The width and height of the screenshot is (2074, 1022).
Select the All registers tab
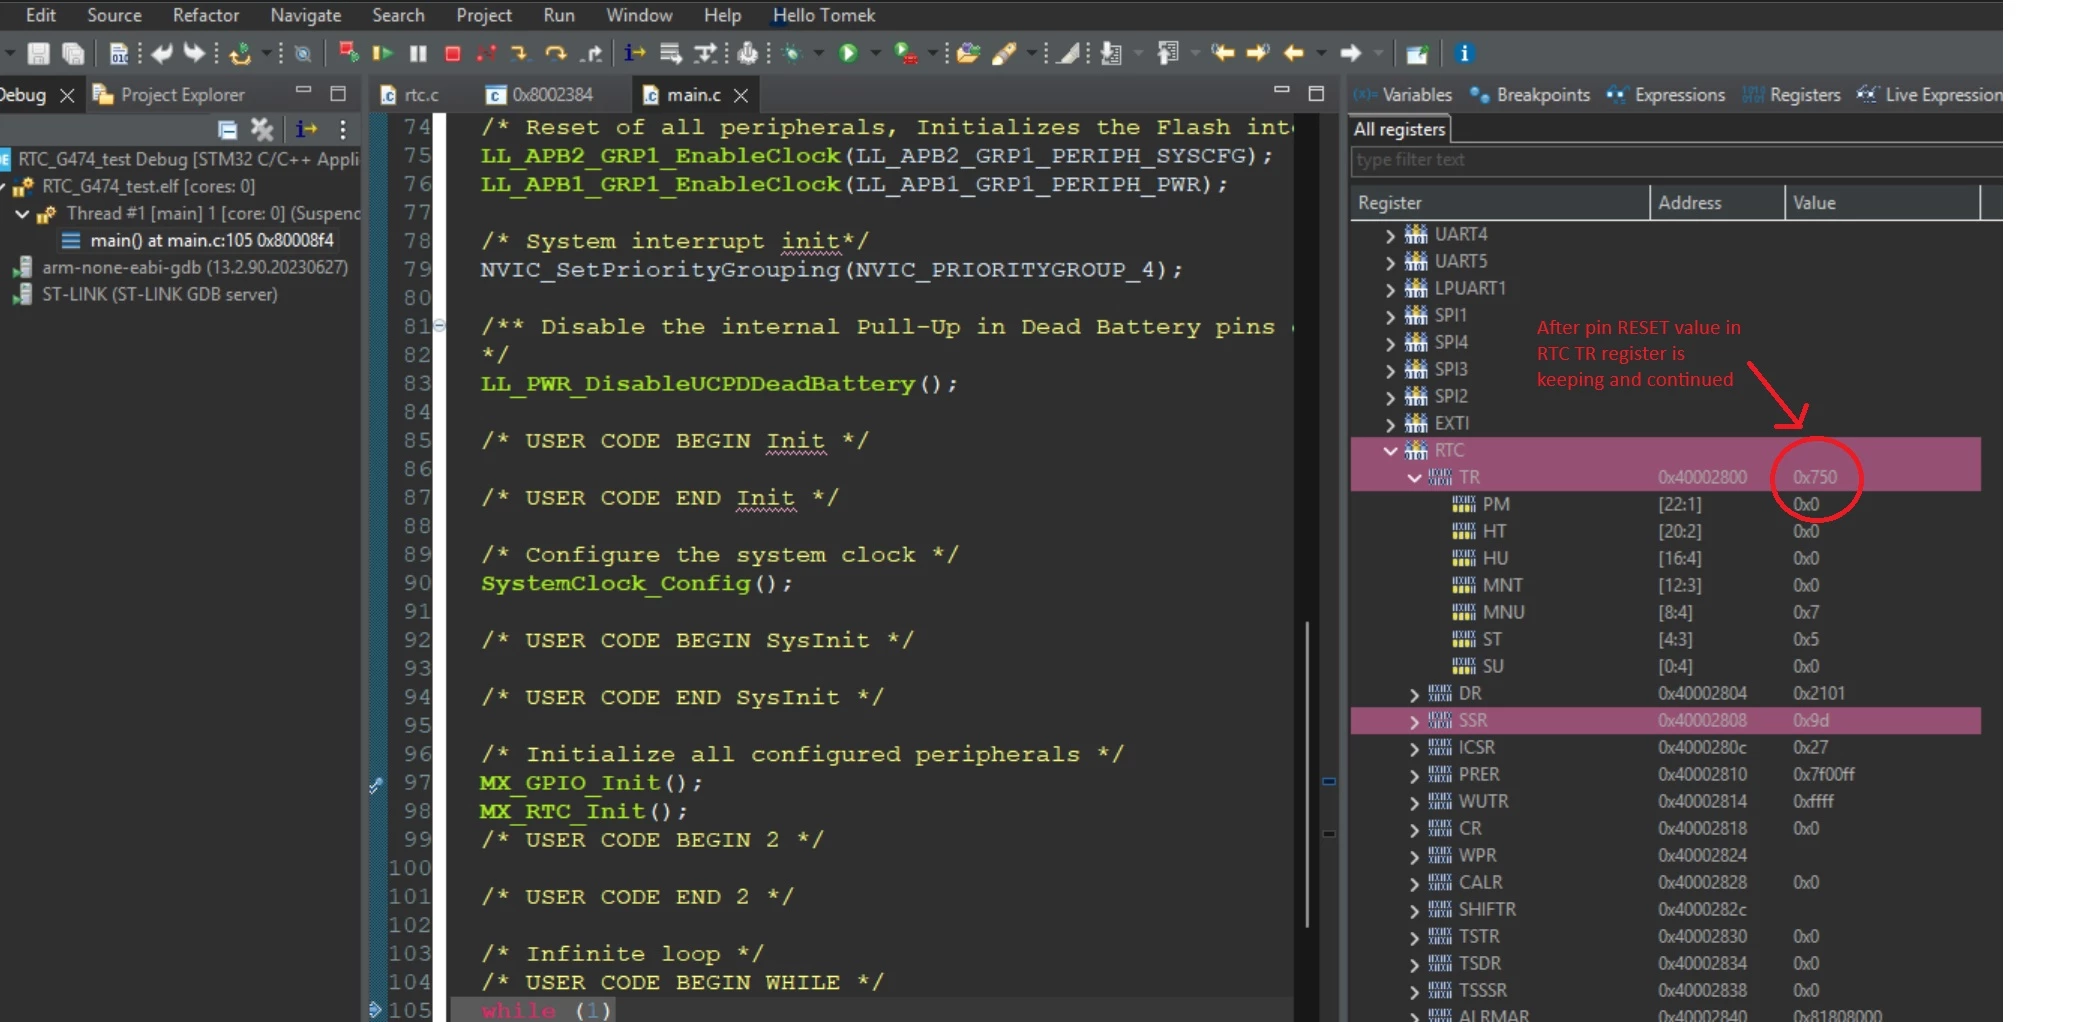[x=1399, y=129]
